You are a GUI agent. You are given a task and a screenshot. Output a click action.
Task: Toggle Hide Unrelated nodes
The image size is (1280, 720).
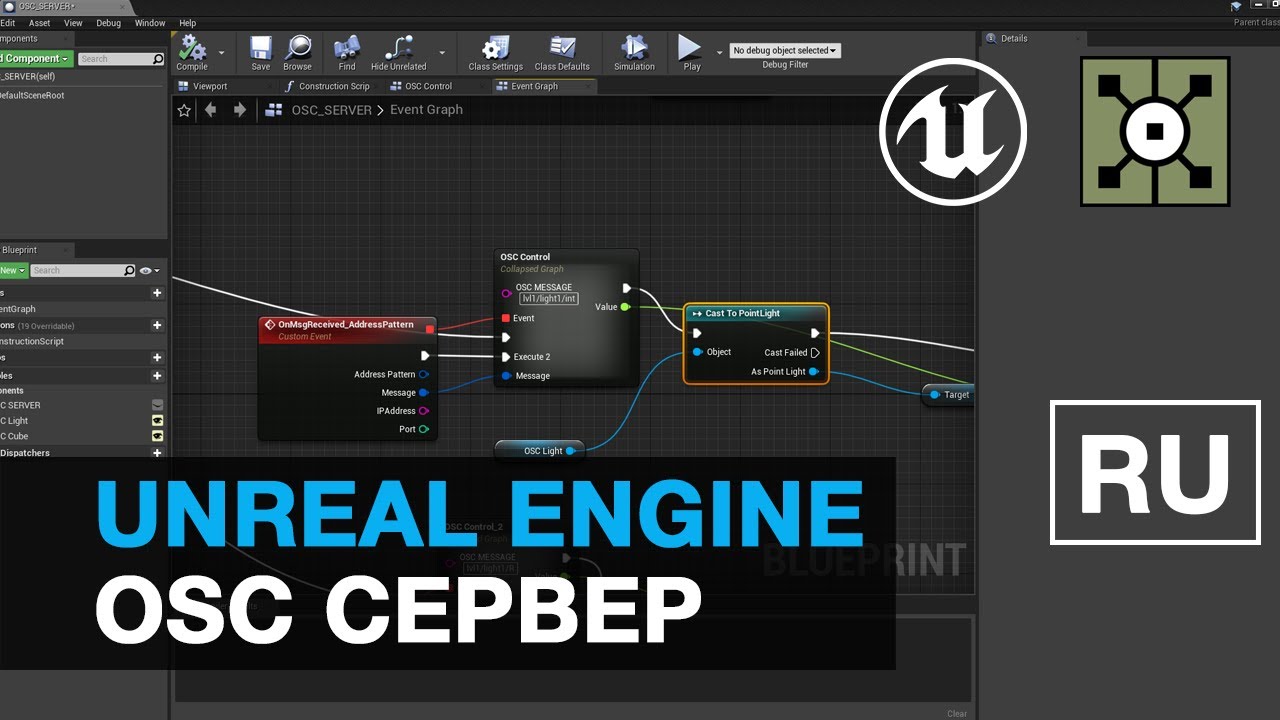(398, 52)
